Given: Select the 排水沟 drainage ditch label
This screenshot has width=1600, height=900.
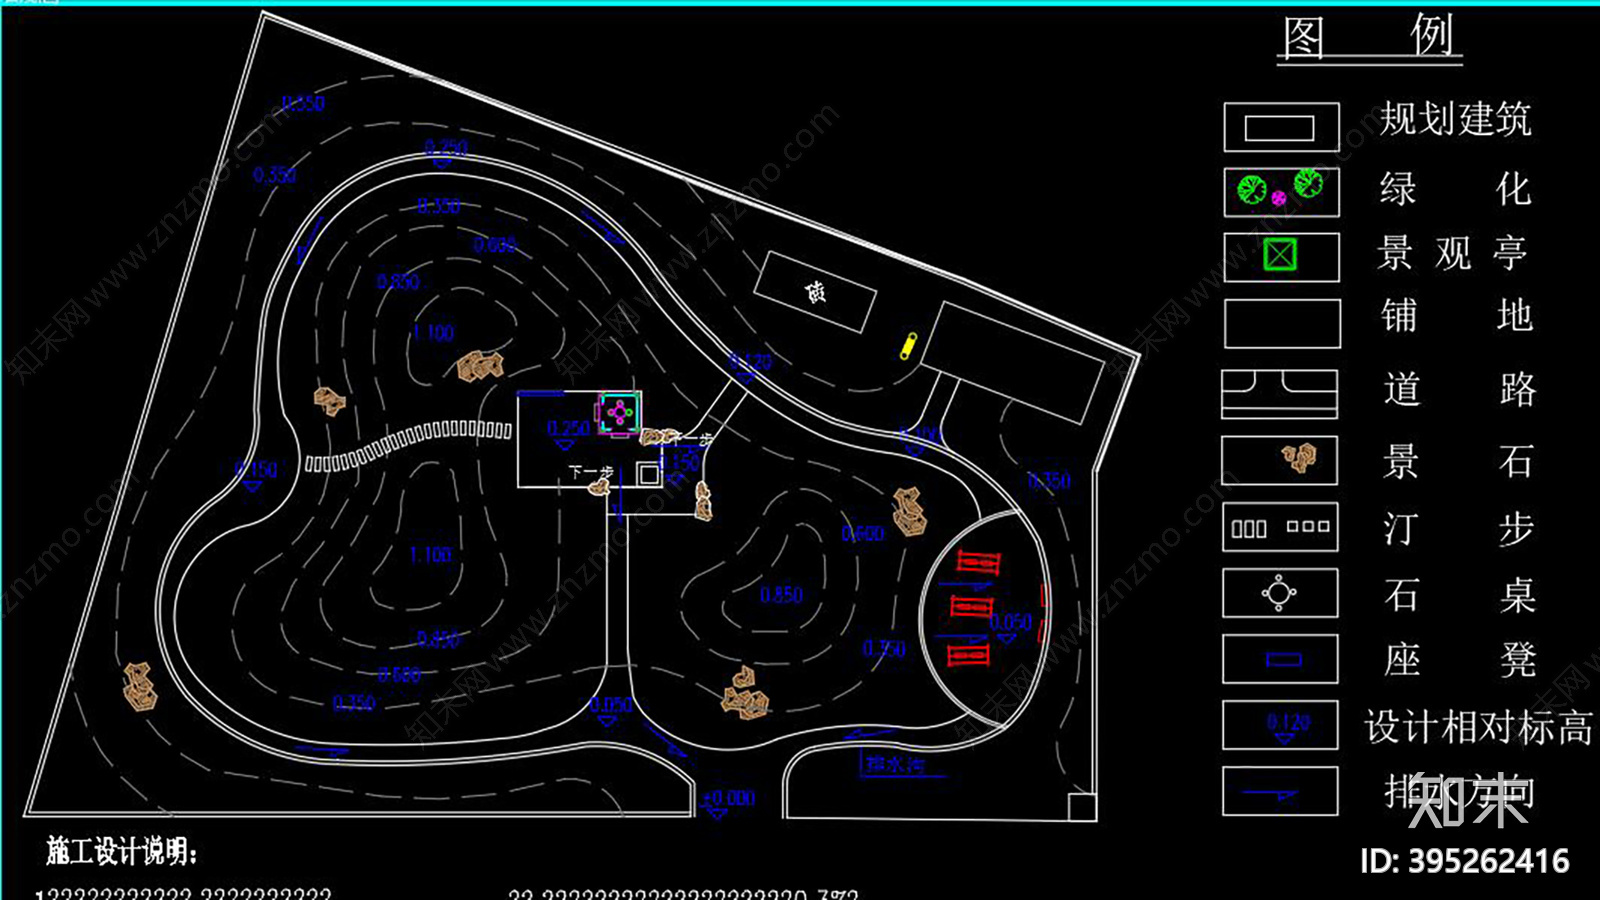Looking at the screenshot, I should click(x=894, y=765).
